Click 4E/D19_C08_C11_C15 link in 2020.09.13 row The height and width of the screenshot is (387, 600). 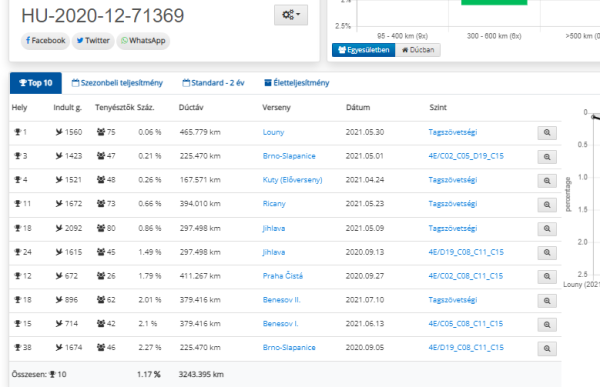(x=466, y=252)
